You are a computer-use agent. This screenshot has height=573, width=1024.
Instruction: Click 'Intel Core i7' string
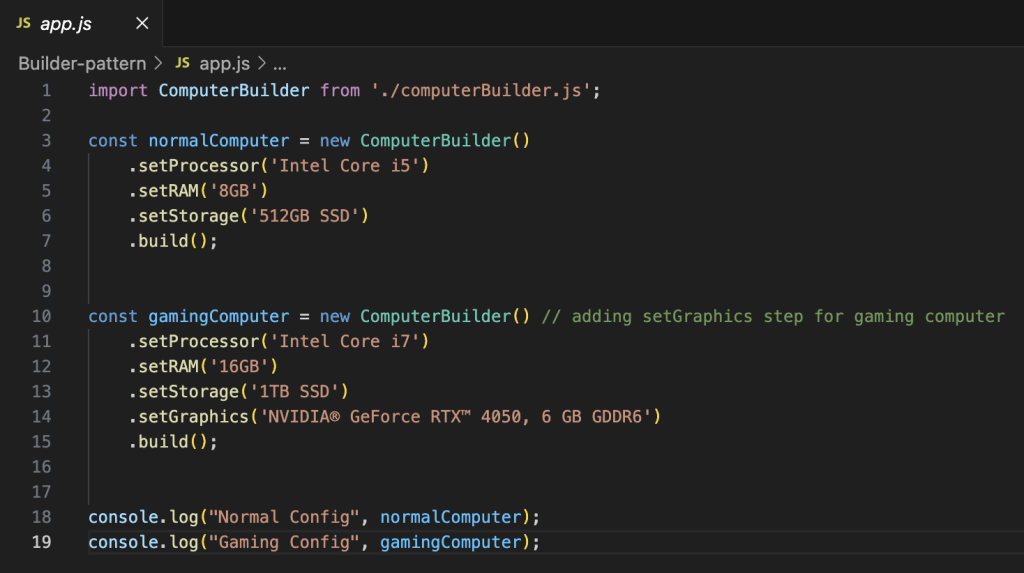pyautogui.click(x=345, y=341)
